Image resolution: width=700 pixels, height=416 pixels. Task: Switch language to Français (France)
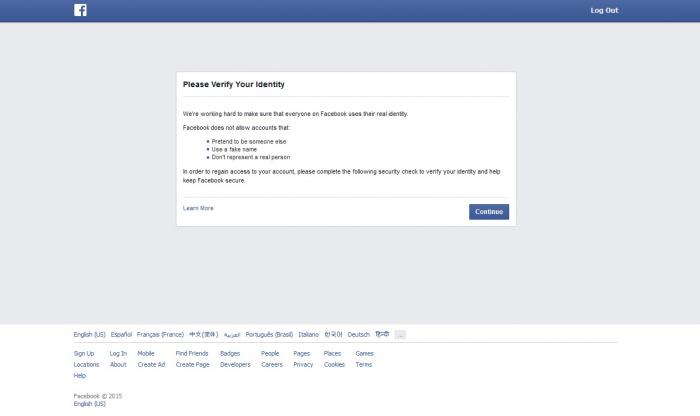(160, 334)
